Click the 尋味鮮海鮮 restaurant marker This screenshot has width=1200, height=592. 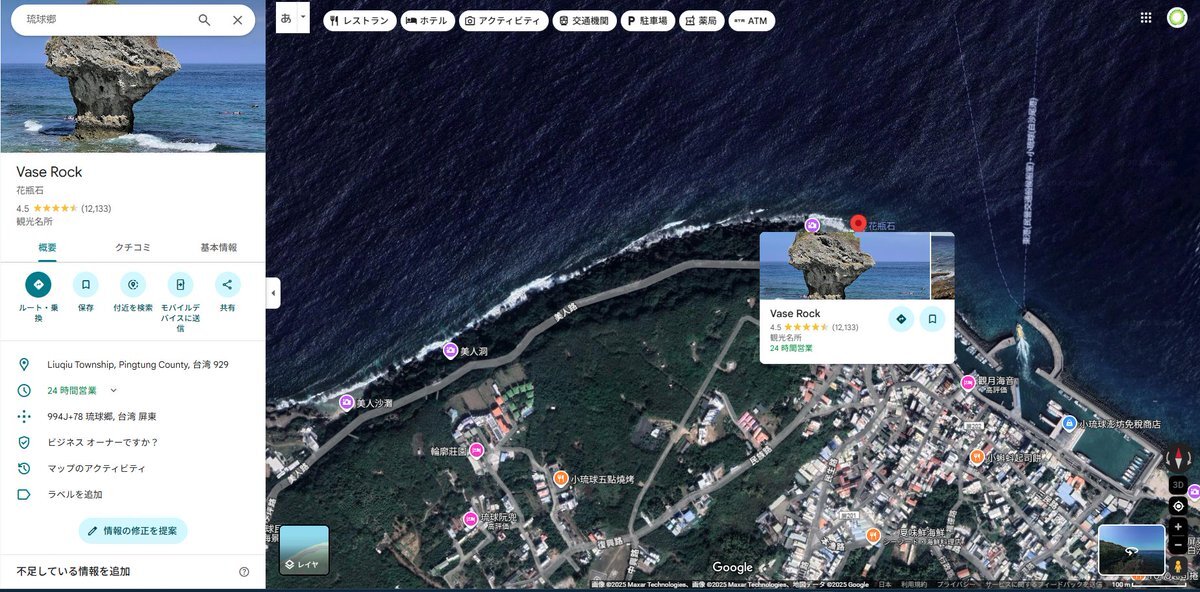(x=874, y=535)
